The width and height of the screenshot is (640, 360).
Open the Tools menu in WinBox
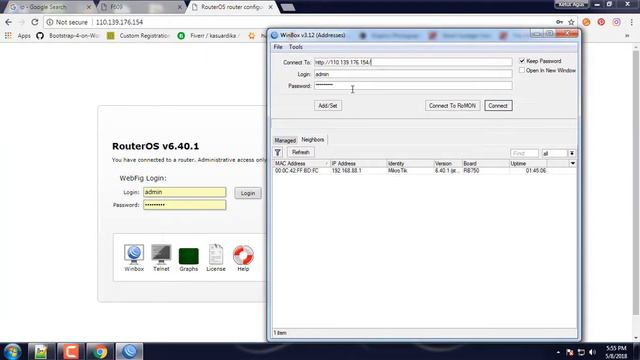(x=296, y=47)
